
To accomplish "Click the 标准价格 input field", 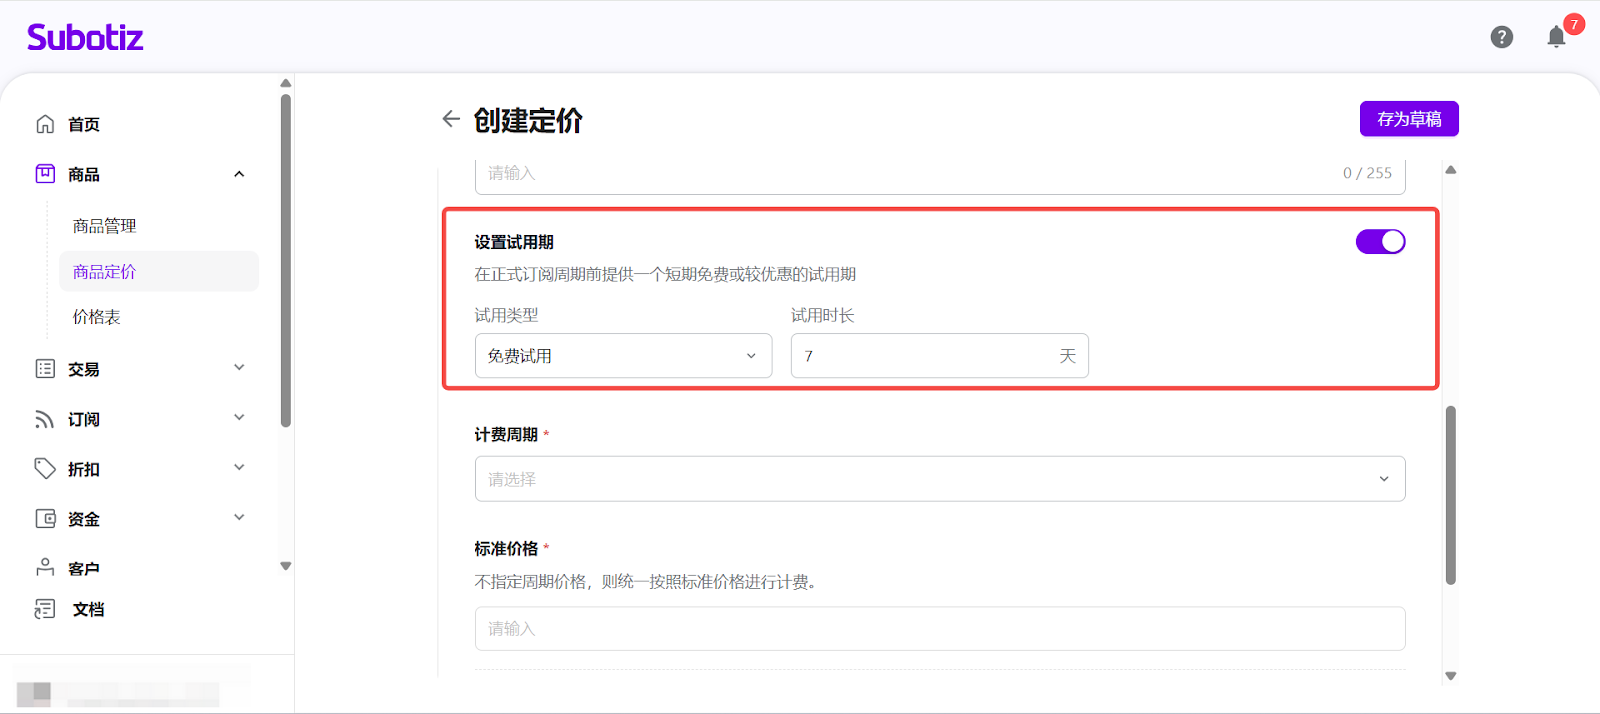I will tap(939, 628).
